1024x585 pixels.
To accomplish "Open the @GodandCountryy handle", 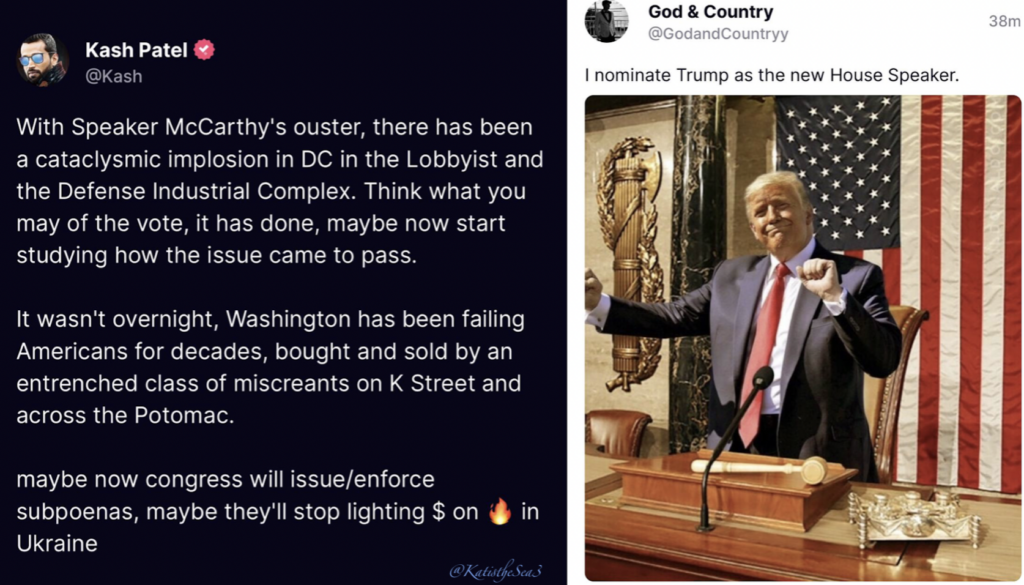I will point(718,34).
